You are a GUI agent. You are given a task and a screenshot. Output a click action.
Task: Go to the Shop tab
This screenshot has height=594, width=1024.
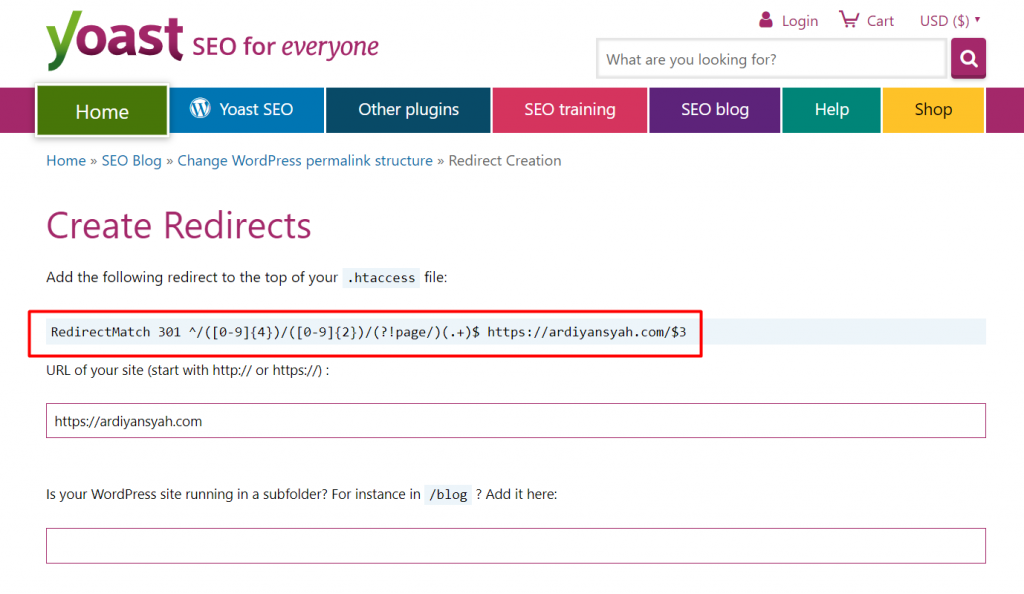tap(933, 110)
